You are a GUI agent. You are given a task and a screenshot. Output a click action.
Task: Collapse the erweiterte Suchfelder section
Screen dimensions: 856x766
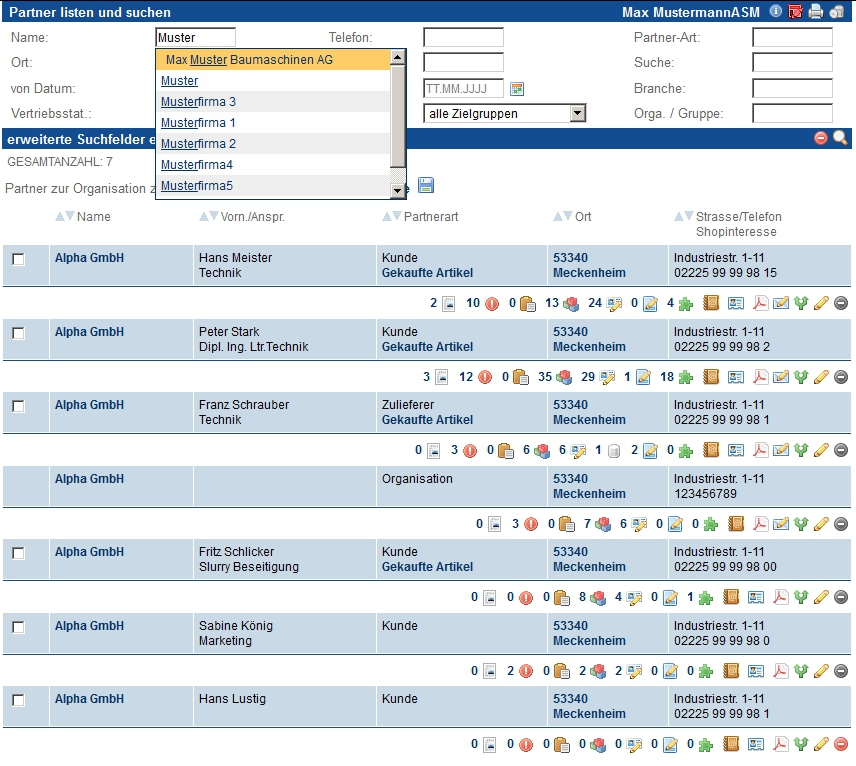[x=823, y=138]
